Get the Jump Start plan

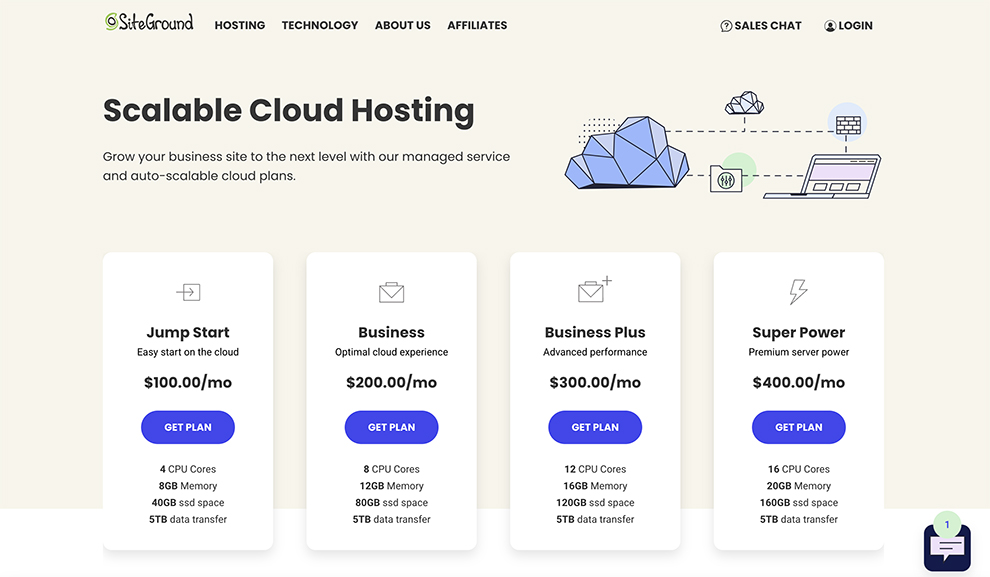188,427
